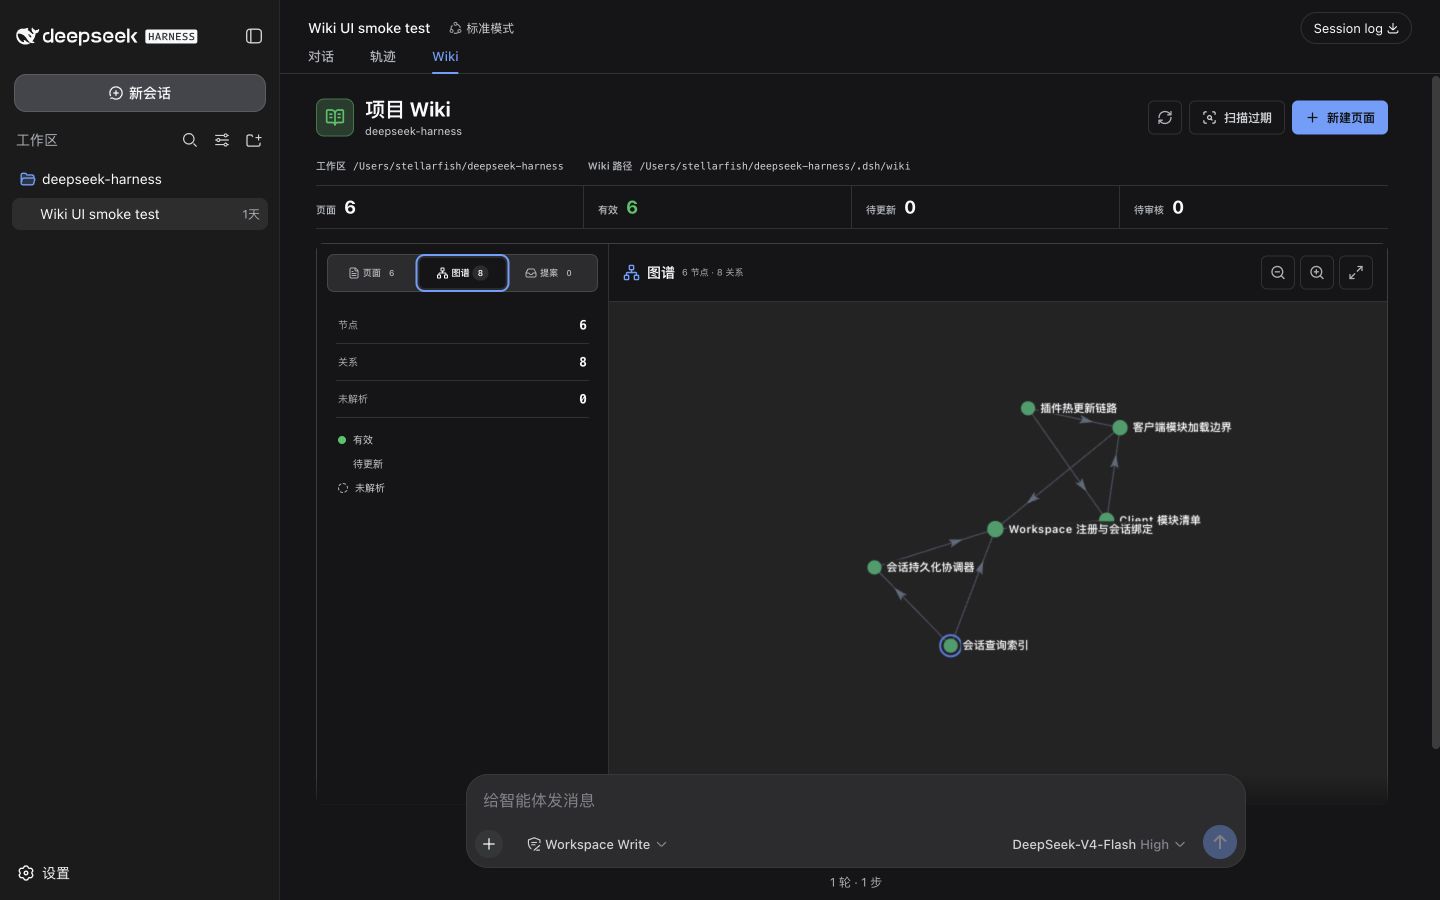
Task: Click 新建页面 button
Action: pos(1340,118)
